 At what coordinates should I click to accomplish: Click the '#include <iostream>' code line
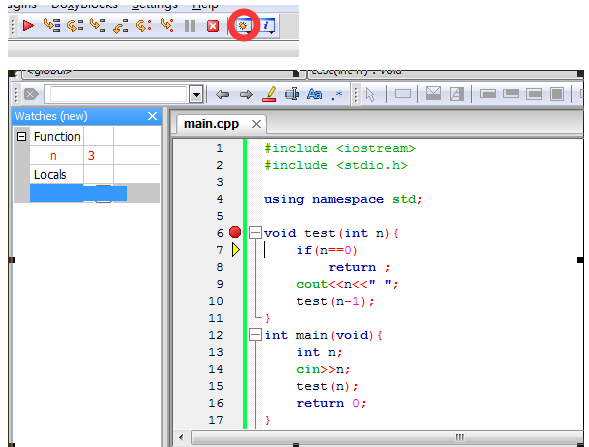tap(340, 148)
